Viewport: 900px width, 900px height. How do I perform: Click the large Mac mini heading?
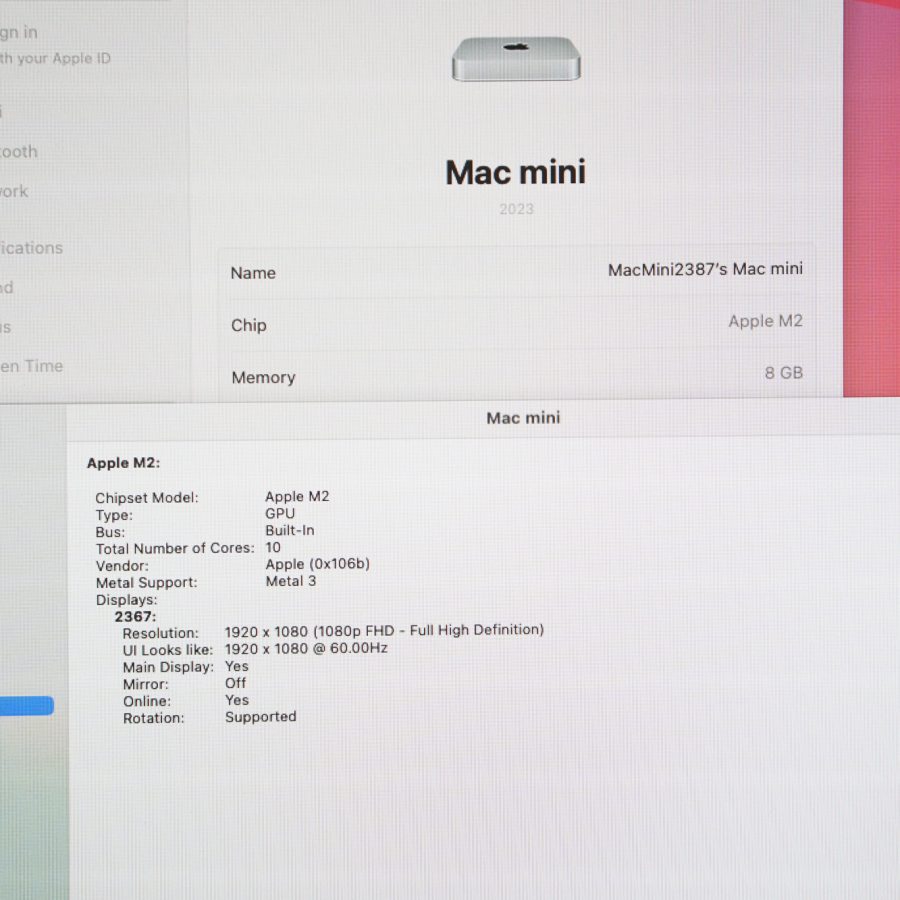515,172
